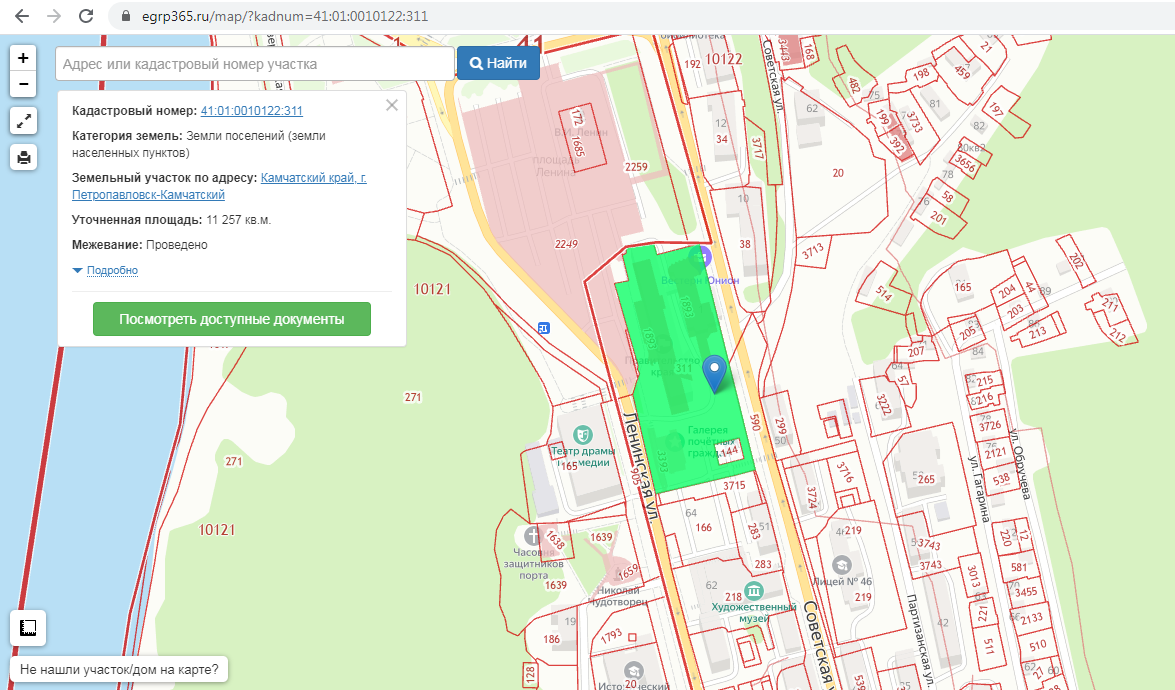Print the map using printer icon
Image resolution: width=1175 pixels, height=690 pixels.
pyautogui.click(x=23, y=157)
